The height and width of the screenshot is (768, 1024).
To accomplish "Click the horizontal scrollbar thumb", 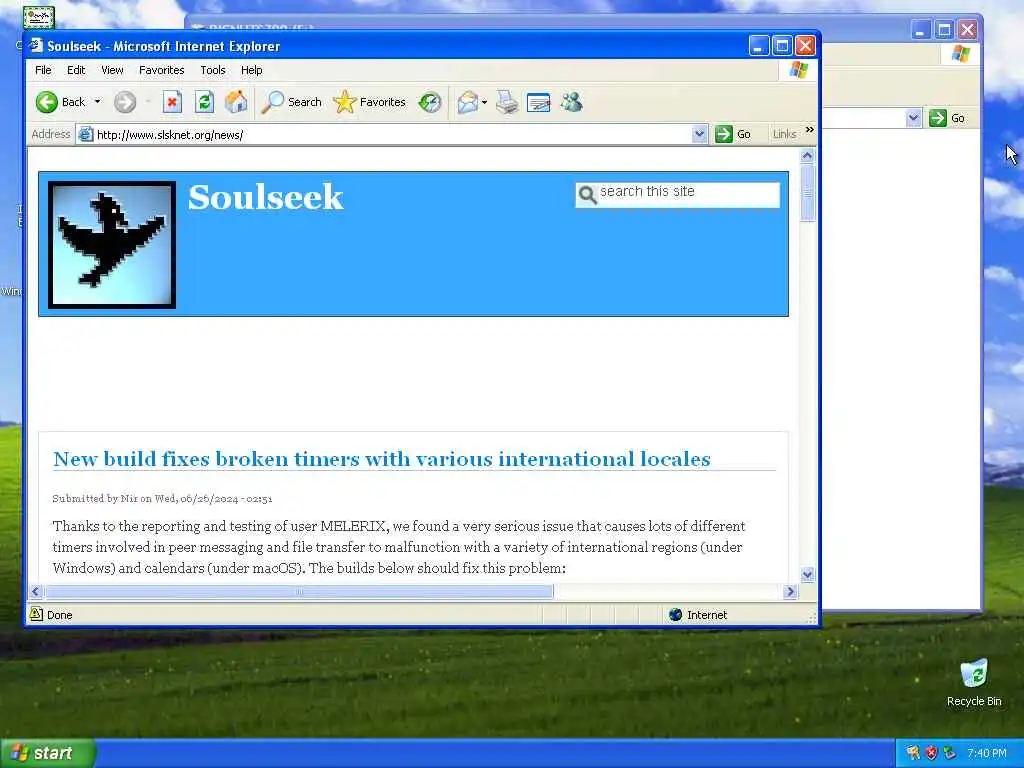I will pos(299,592).
